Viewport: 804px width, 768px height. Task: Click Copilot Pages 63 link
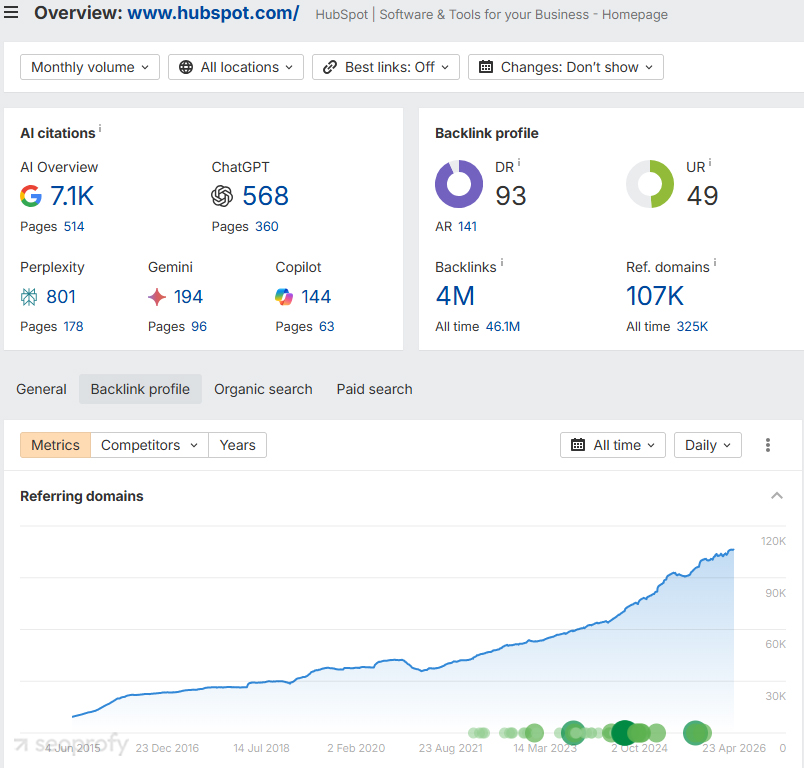tap(327, 327)
